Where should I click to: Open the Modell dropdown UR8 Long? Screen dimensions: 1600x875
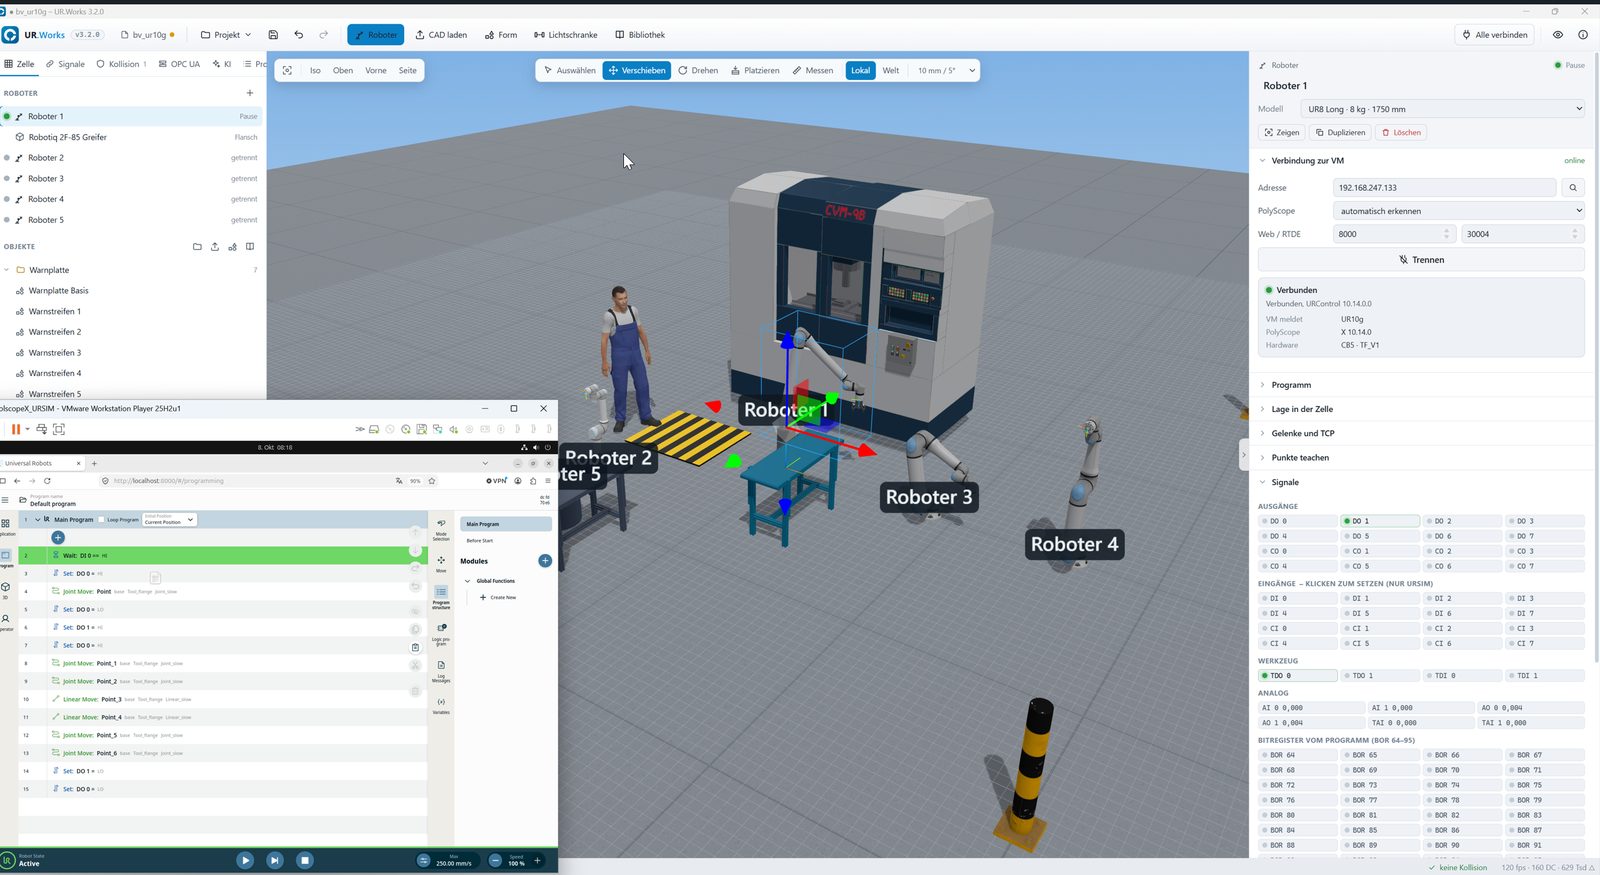[x=1444, y=109]
